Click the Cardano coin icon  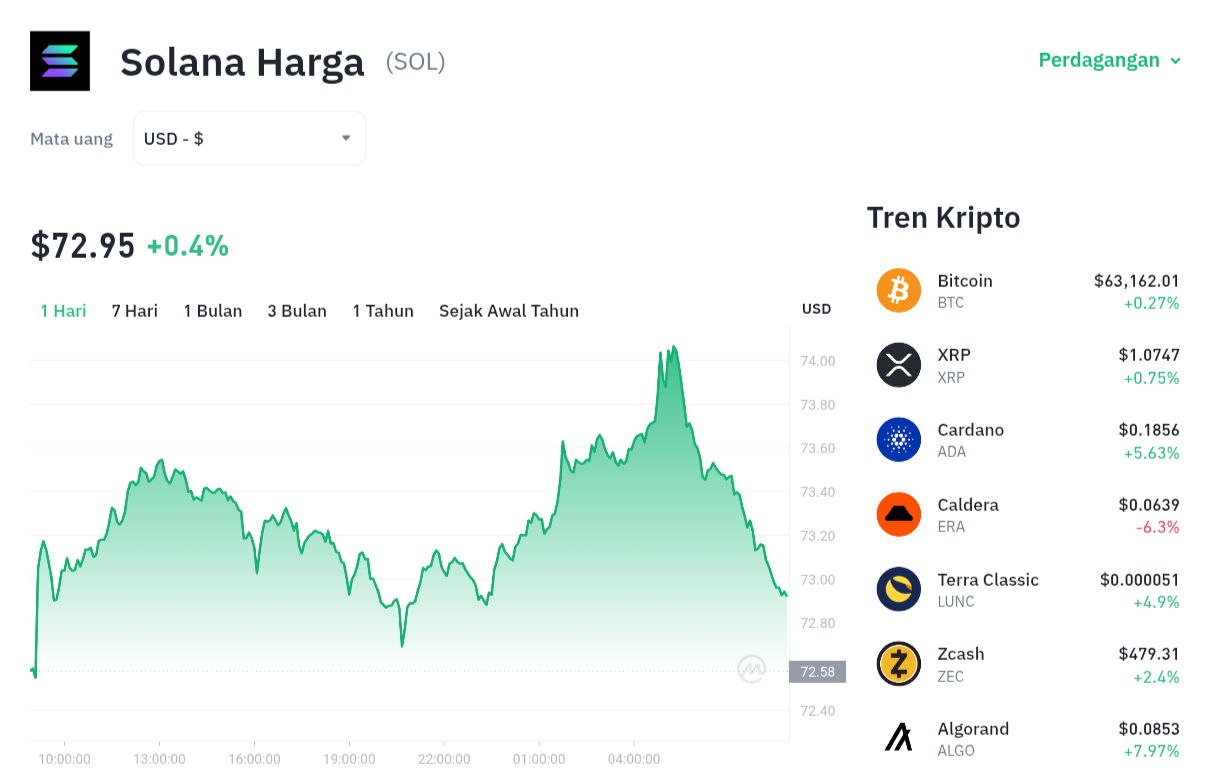click(898, 440)
